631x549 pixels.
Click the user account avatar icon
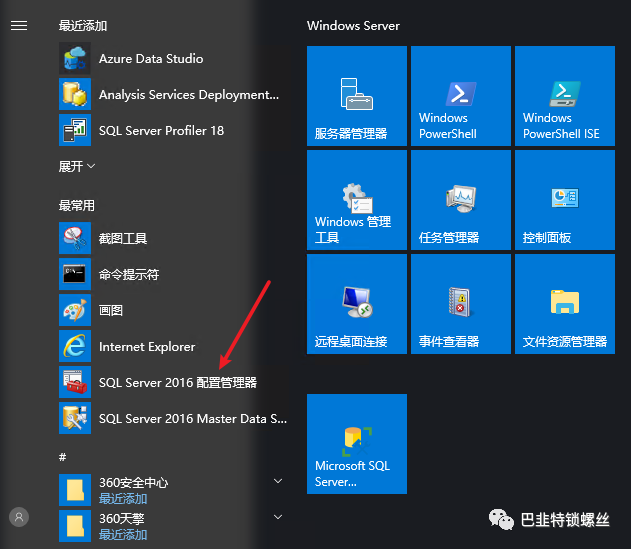(x=19, y=517)
